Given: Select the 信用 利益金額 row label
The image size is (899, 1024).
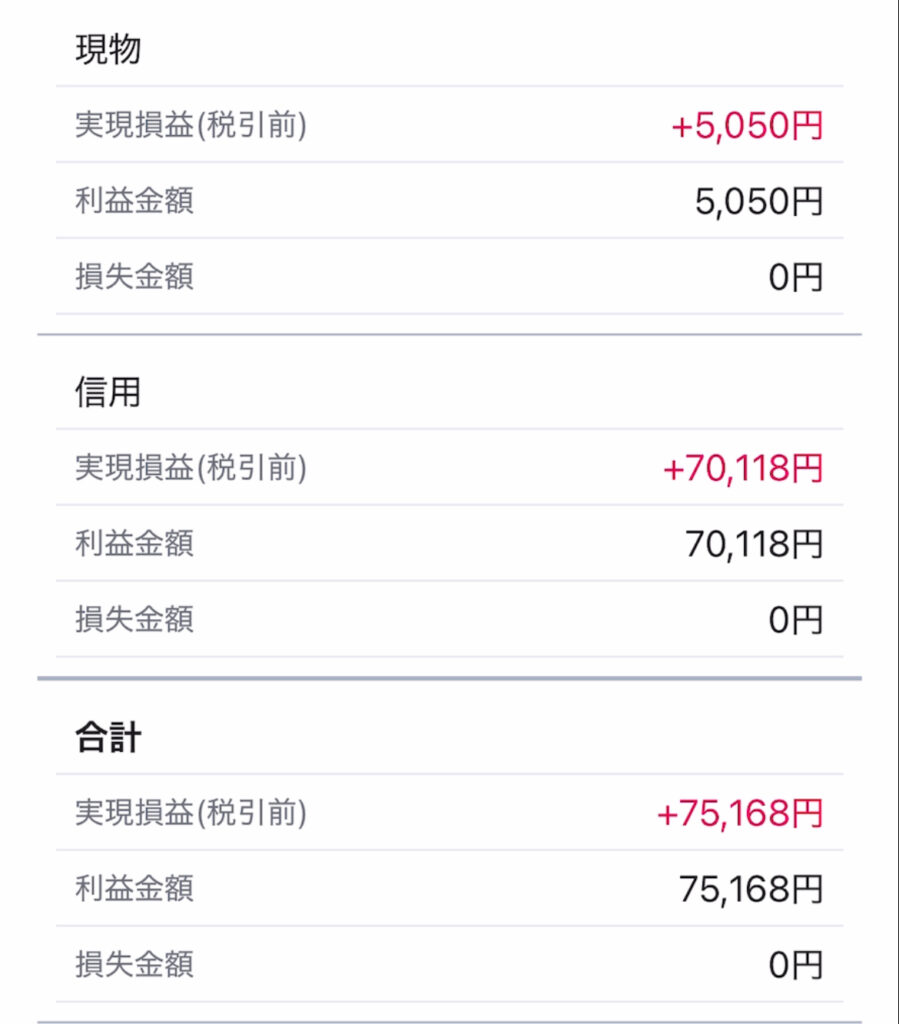Looking at the screenshot, I should [x=134, y=543].
